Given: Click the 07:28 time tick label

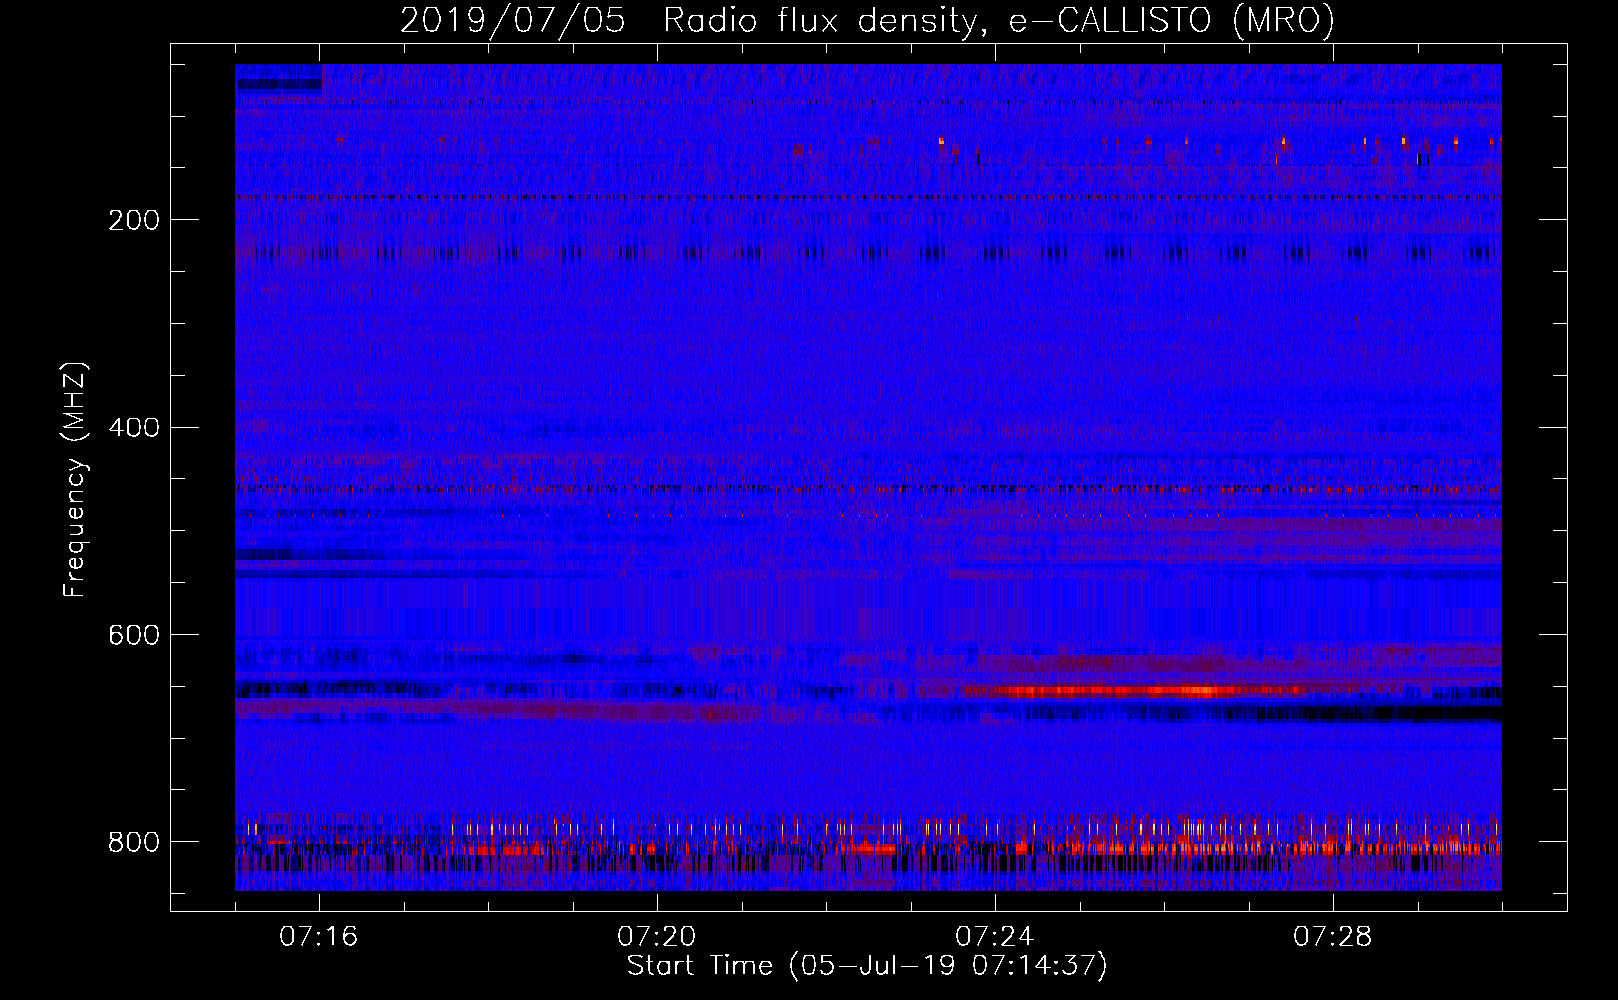Looking at the screenshot, I should pyautogui.click(x=1333, y=937).
